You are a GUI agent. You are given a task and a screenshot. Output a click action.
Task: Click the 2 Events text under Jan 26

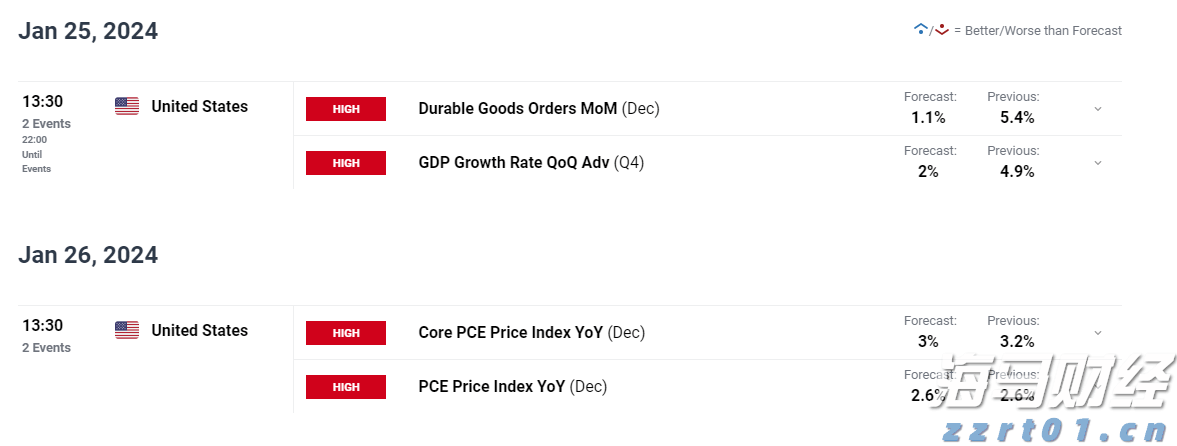(46, 348)
